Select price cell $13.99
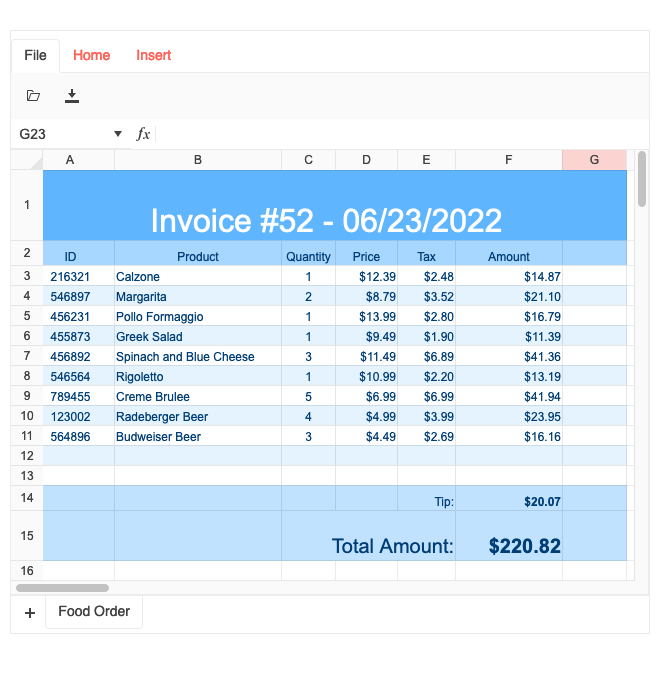The width and height of the screenshot is (660, 694). pyautogui.click(x=367, y=316)
